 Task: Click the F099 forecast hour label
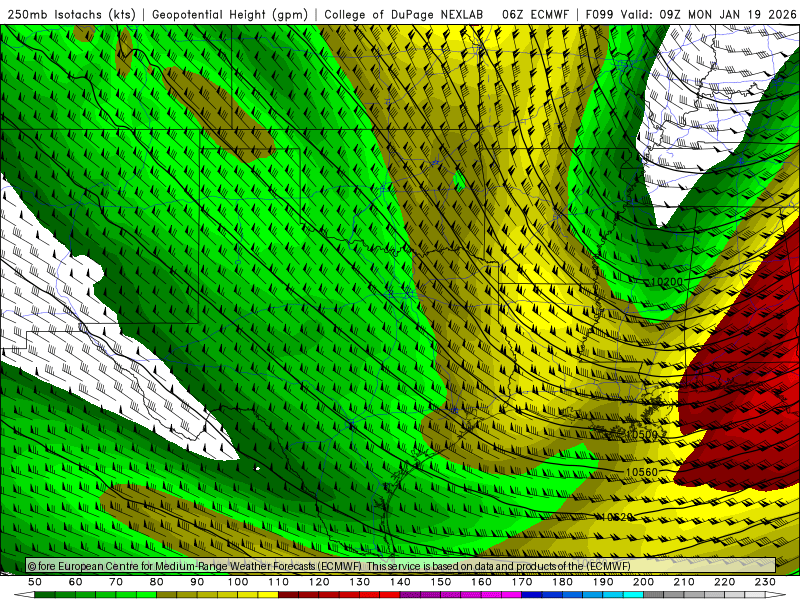tap(599, 14)
